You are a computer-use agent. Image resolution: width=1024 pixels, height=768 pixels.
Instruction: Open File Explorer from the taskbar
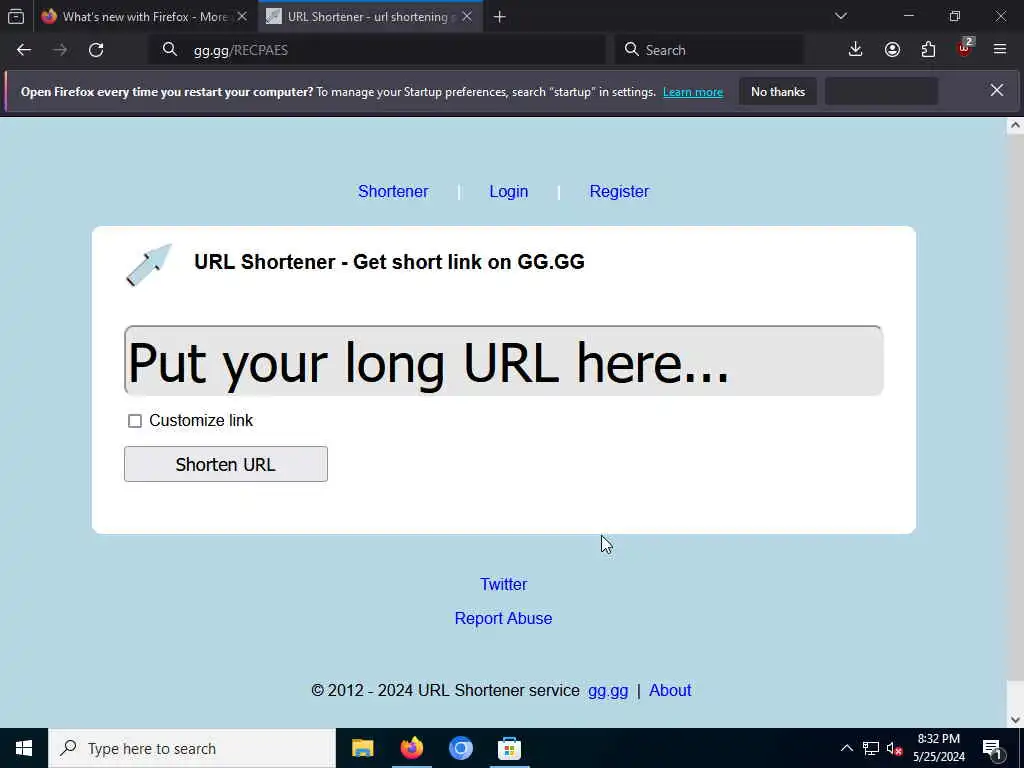point(362,748)
